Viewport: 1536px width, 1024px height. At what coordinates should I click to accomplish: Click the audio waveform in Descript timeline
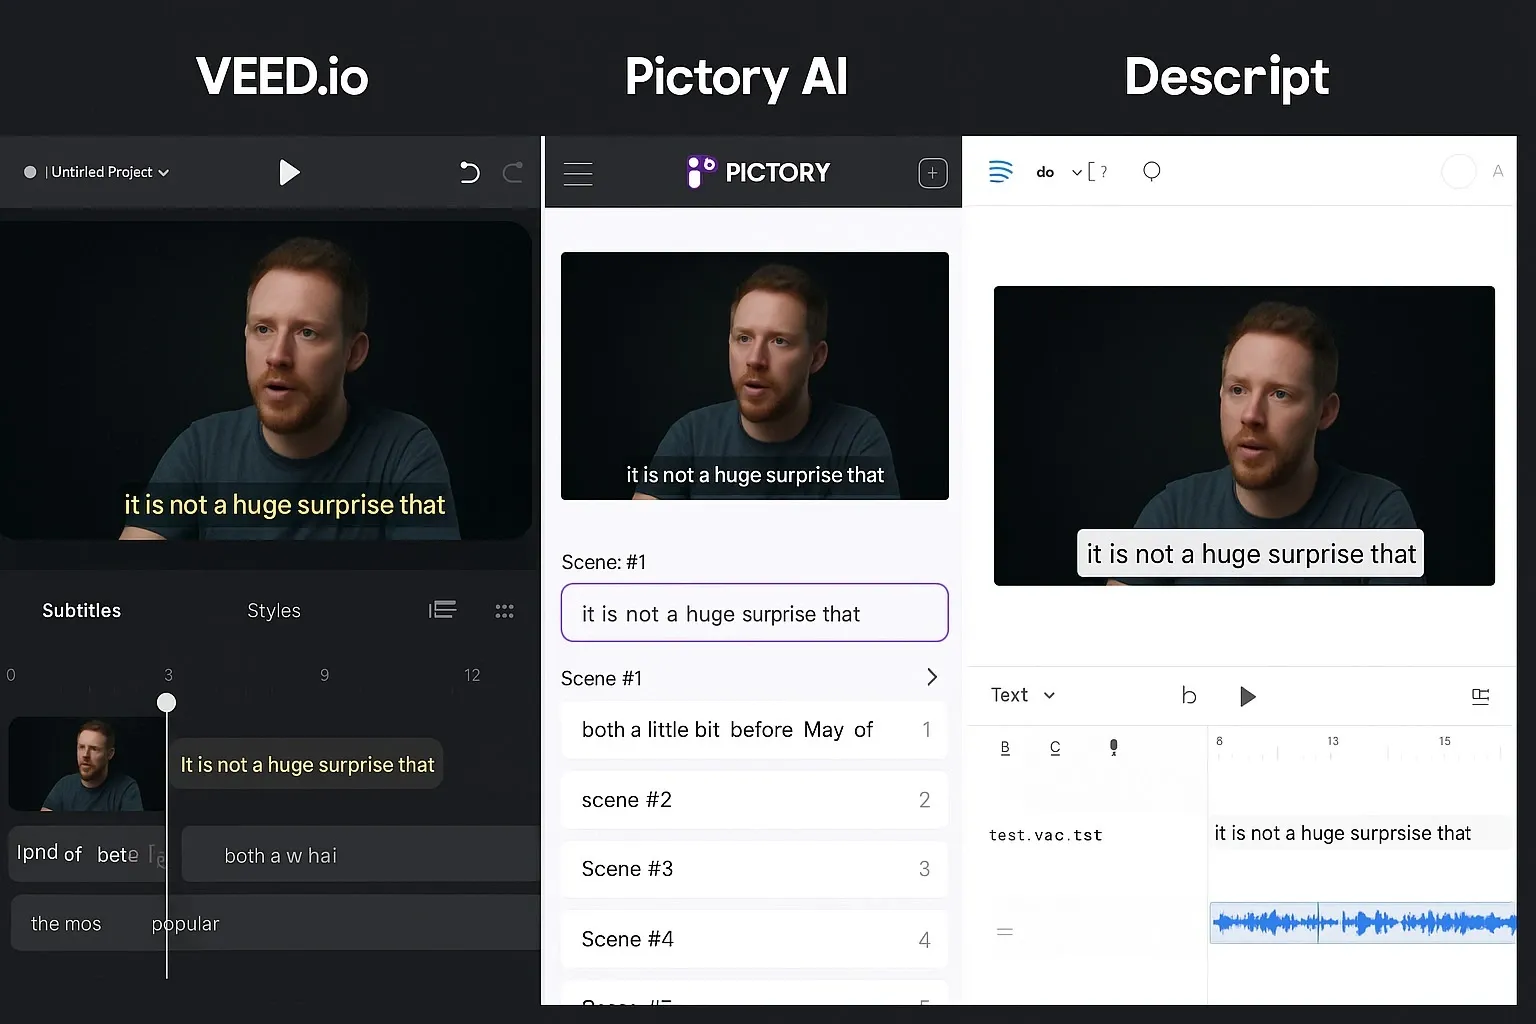point(1360,922)
